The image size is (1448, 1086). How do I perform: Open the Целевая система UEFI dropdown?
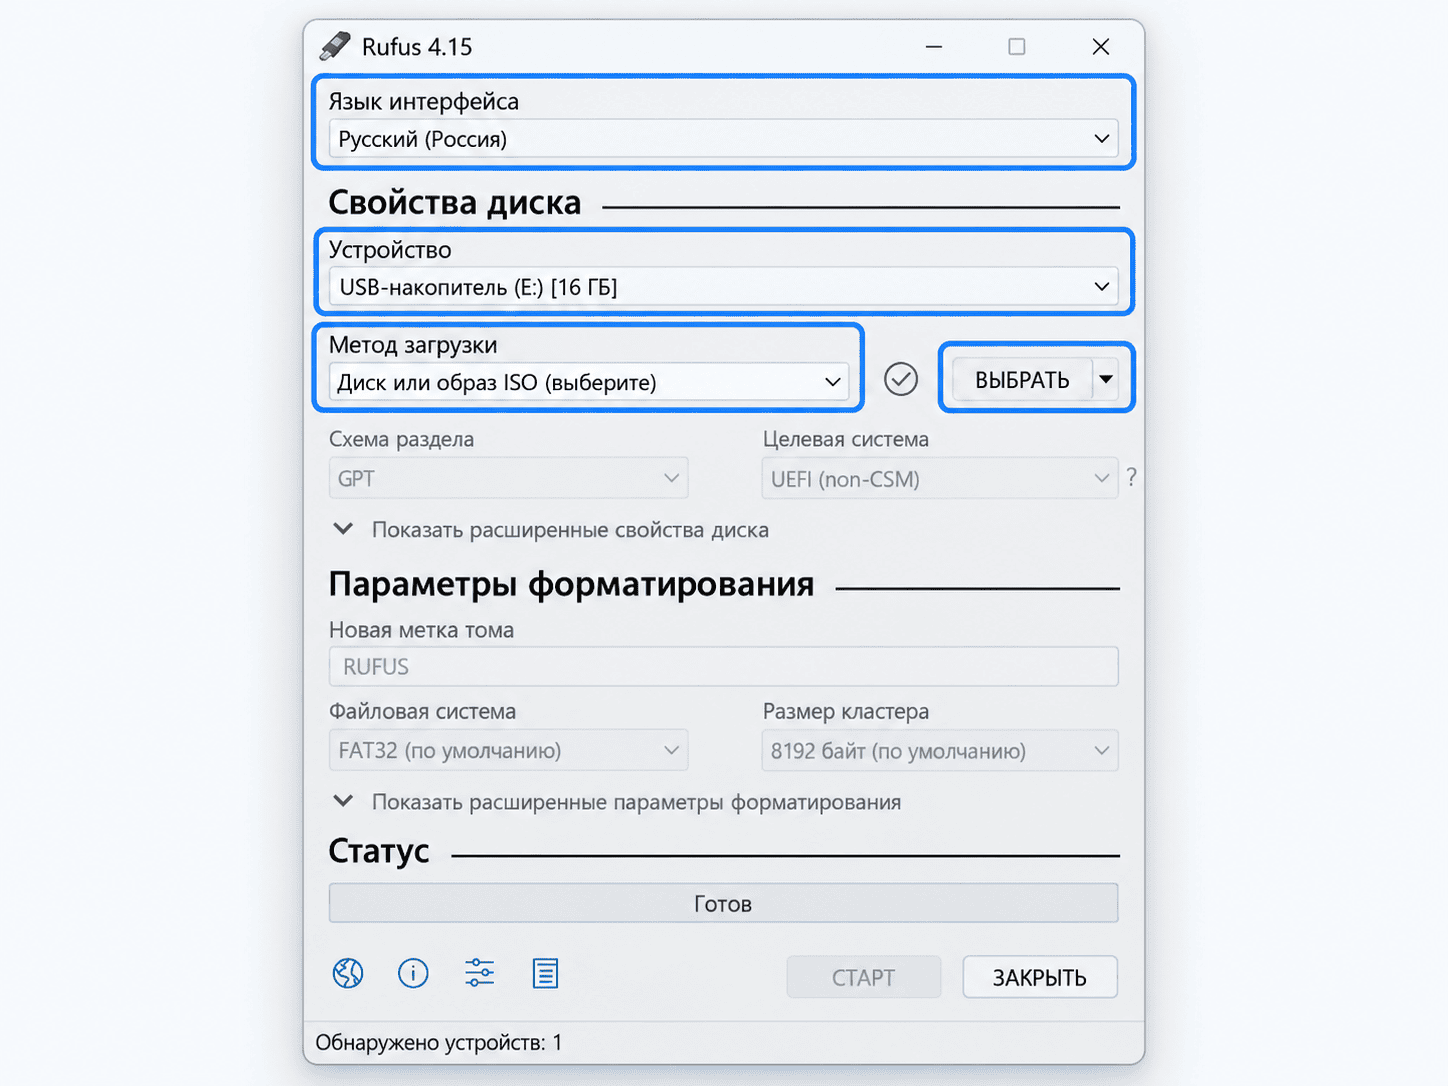(x=940, y=478)
